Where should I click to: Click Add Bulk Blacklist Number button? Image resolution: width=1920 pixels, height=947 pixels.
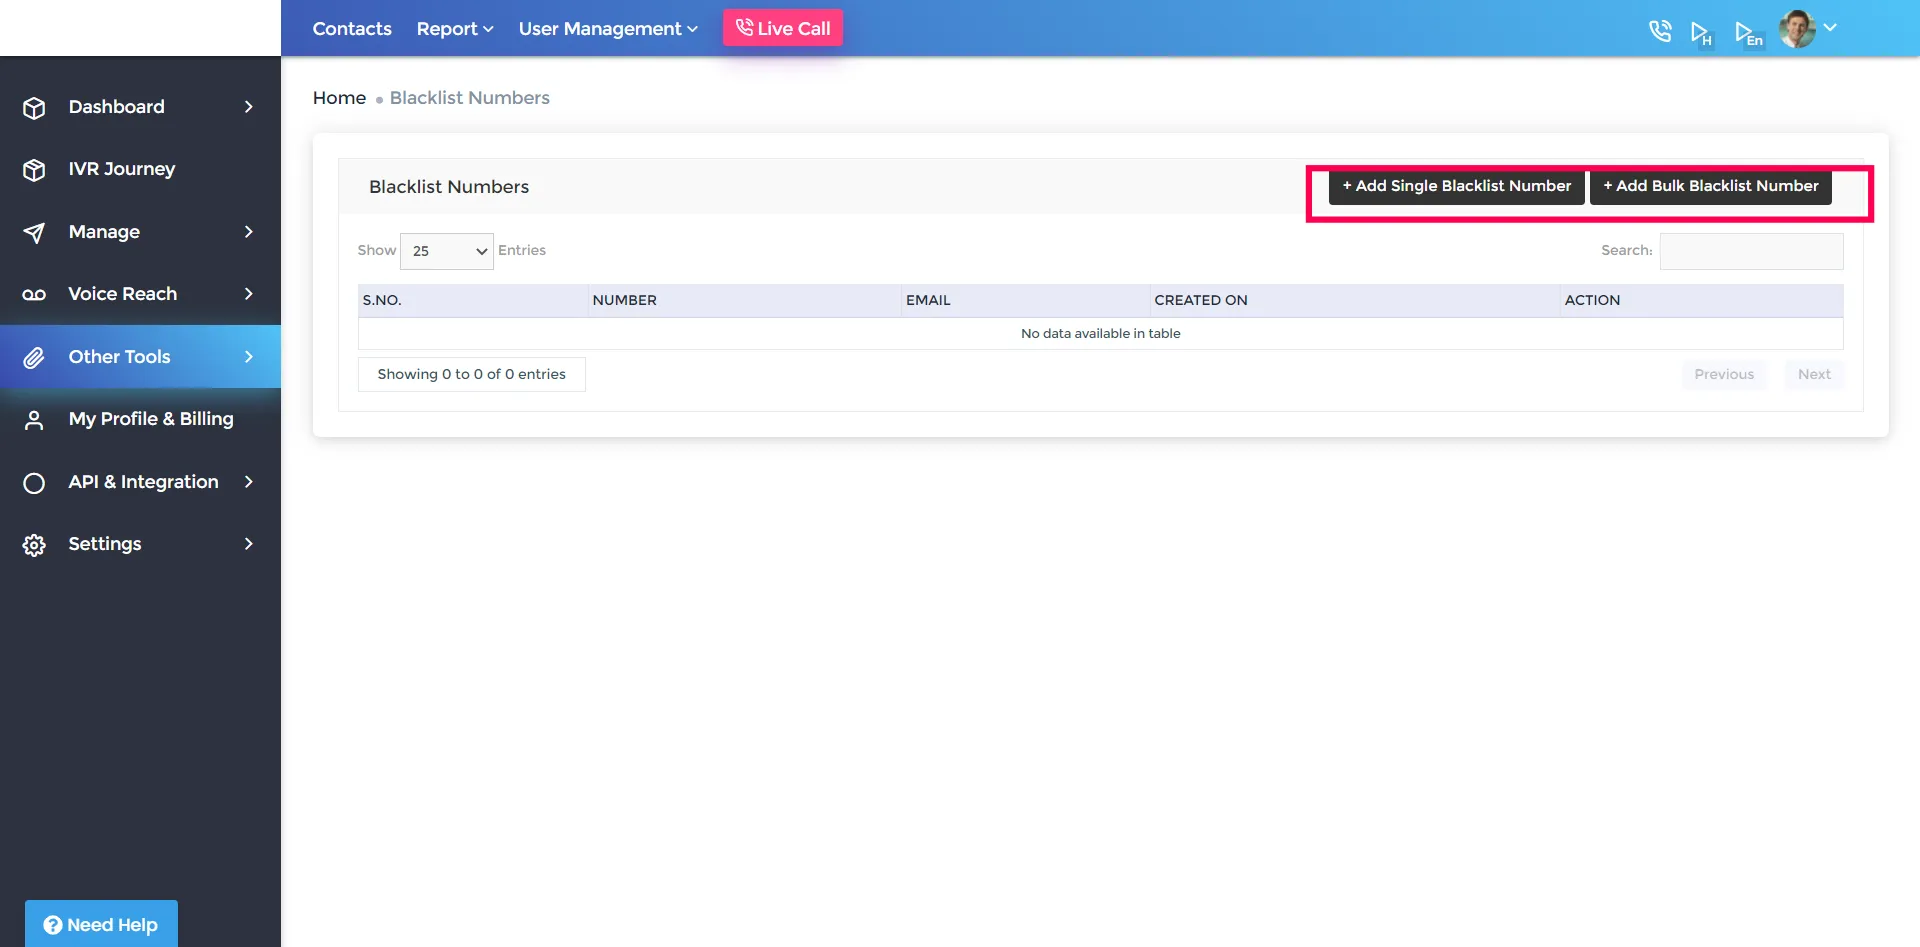point(1711,186)
